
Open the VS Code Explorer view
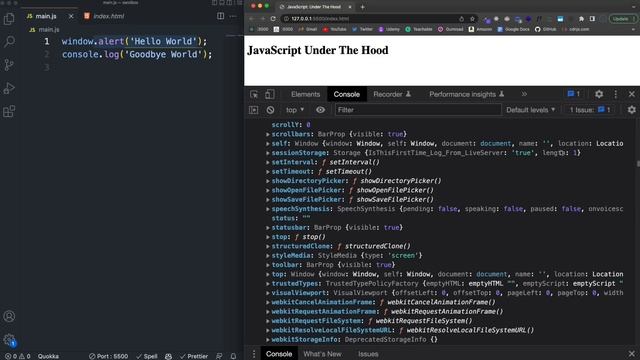[x=9, y=19]
